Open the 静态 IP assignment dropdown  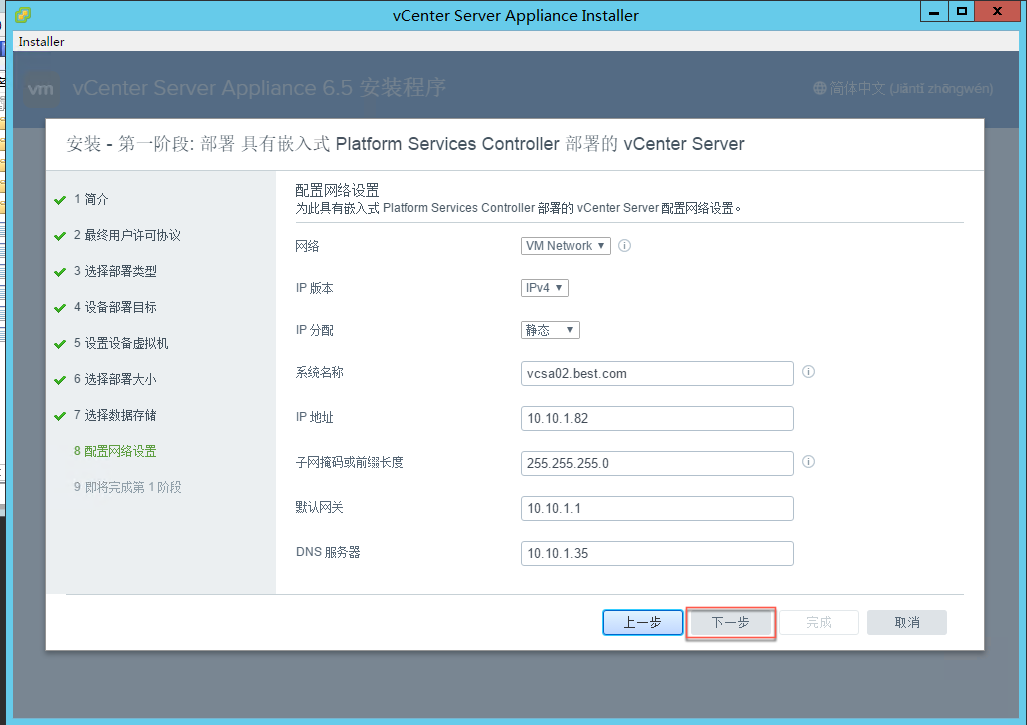550,330
